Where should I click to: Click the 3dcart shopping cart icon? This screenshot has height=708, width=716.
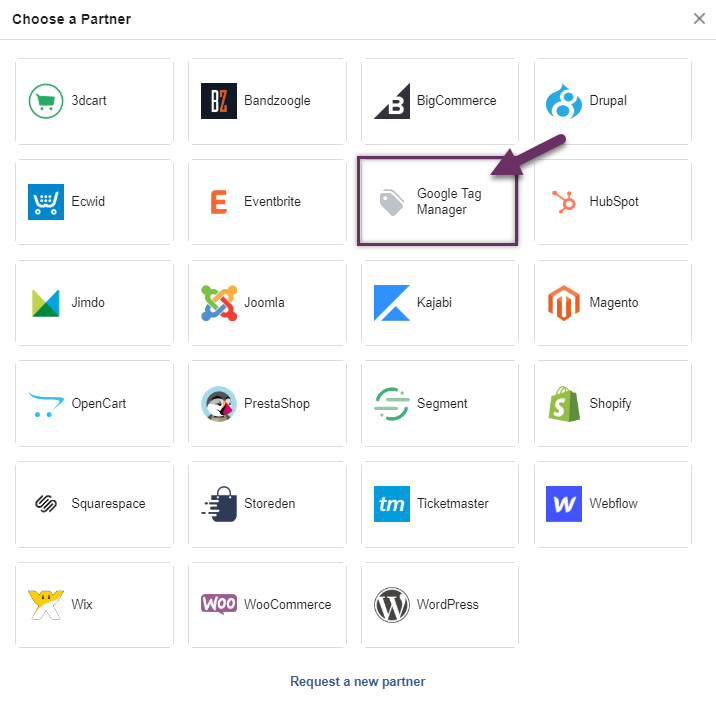[x=46, y=101]
